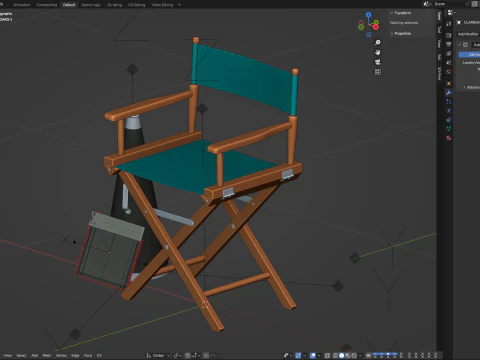Open the Add Modifier dropdown
Screen dimensions: 480x360
click(x=468, y=34)
